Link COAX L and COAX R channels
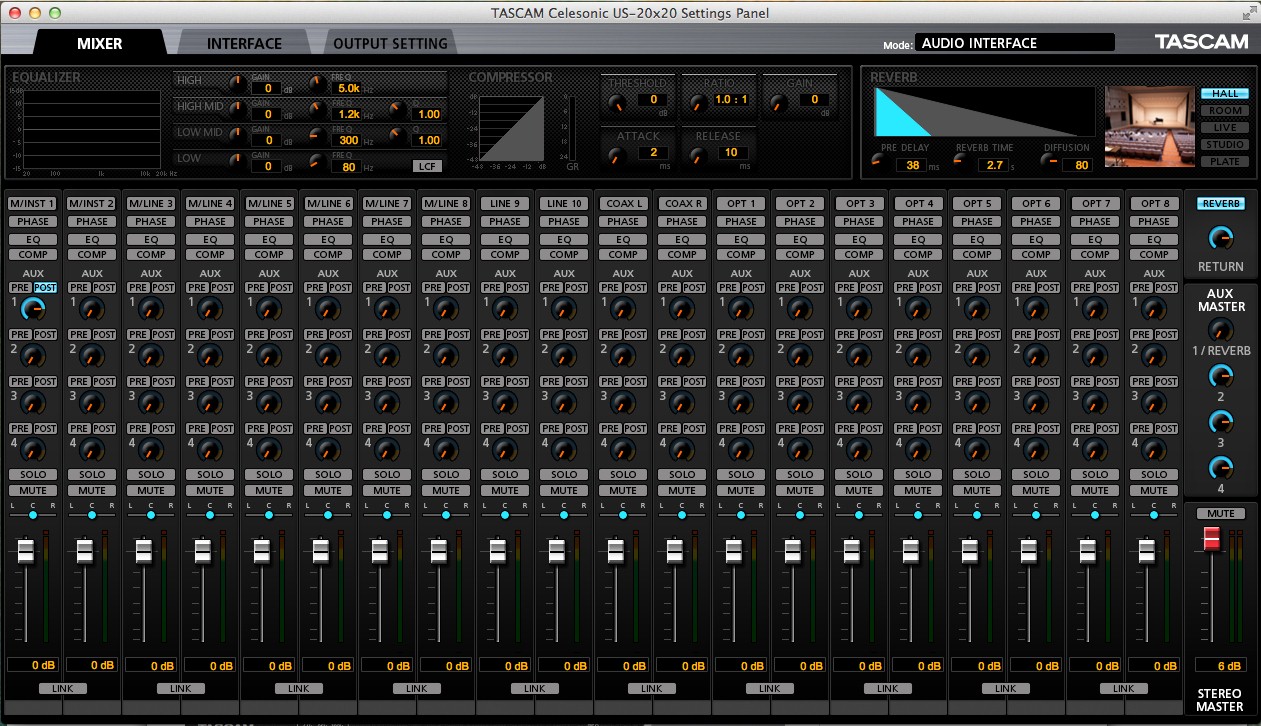1261x726 pixels. (652, 688)
